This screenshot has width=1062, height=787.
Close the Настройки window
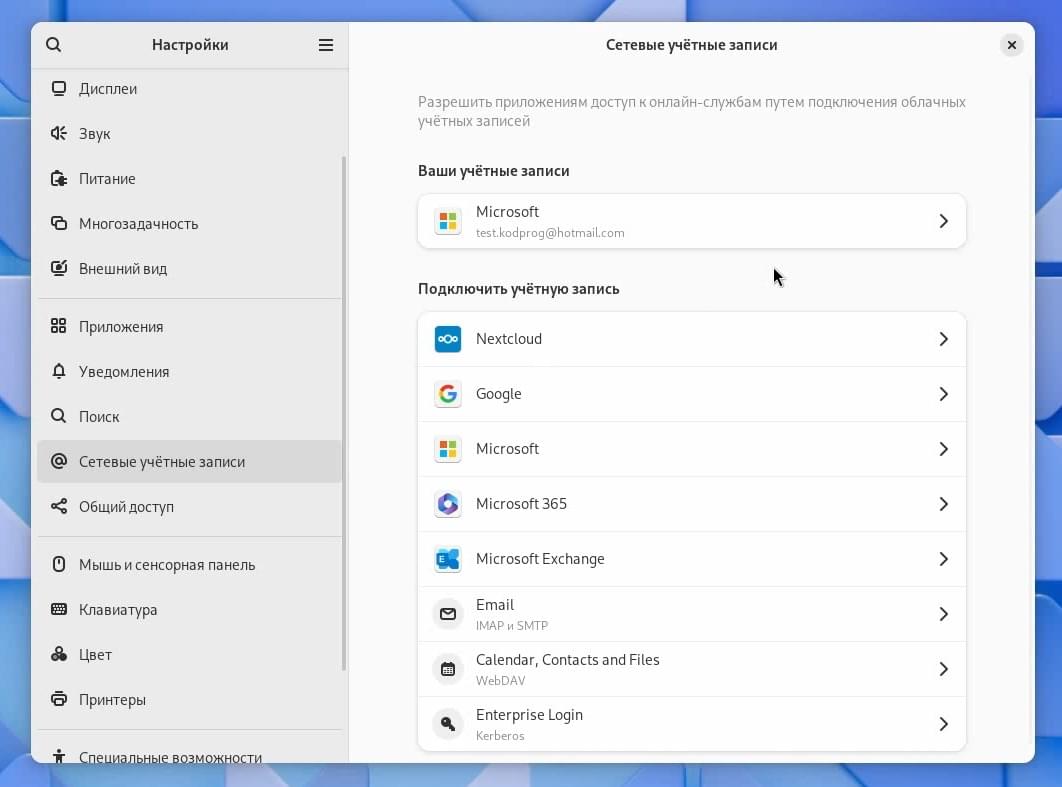1011,45
